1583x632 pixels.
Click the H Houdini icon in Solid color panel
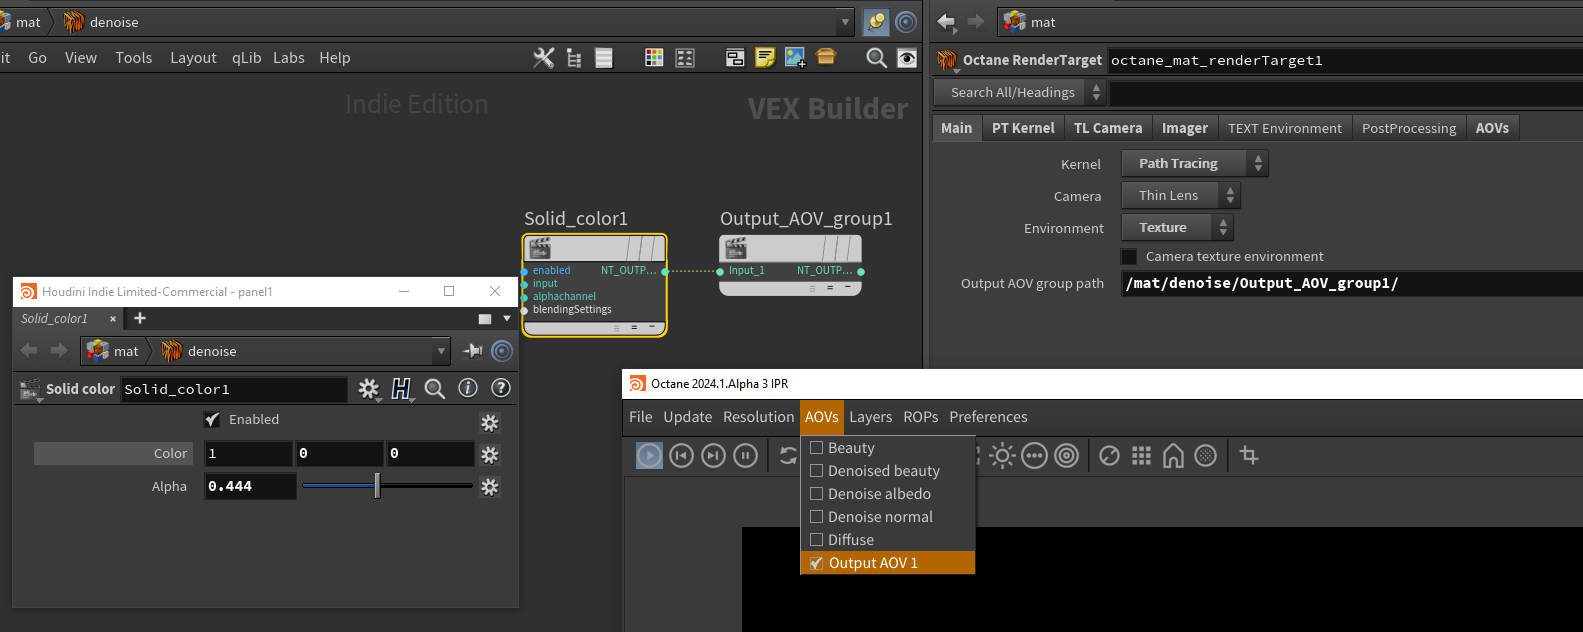pos(401,388)
